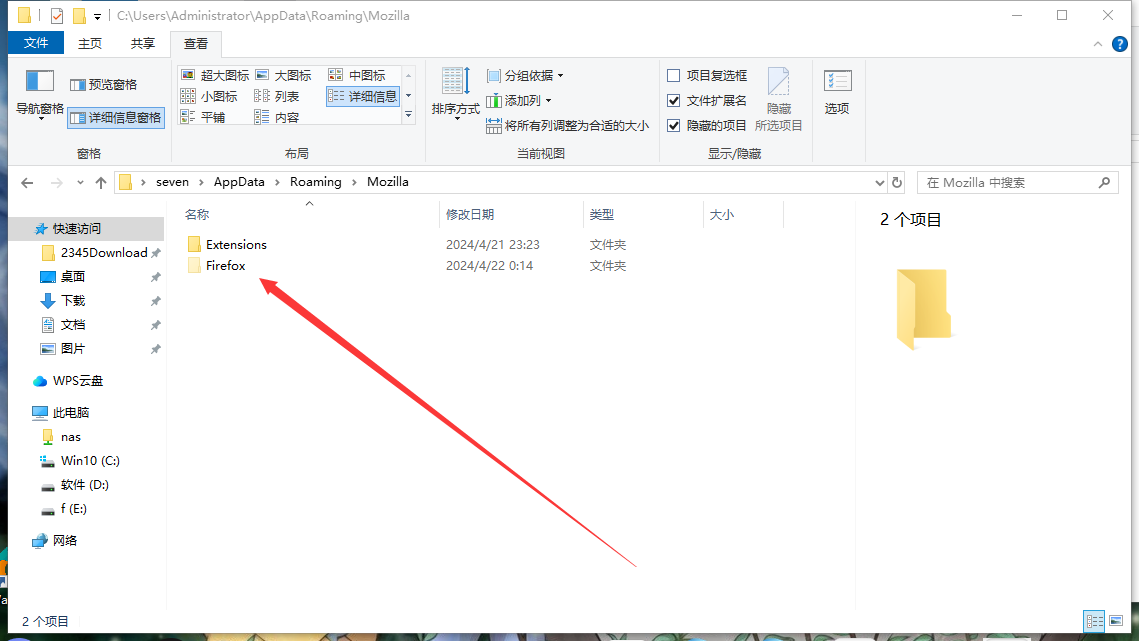
Task: Open 文档 in the navigation pane
Action: tap(73, 325)
